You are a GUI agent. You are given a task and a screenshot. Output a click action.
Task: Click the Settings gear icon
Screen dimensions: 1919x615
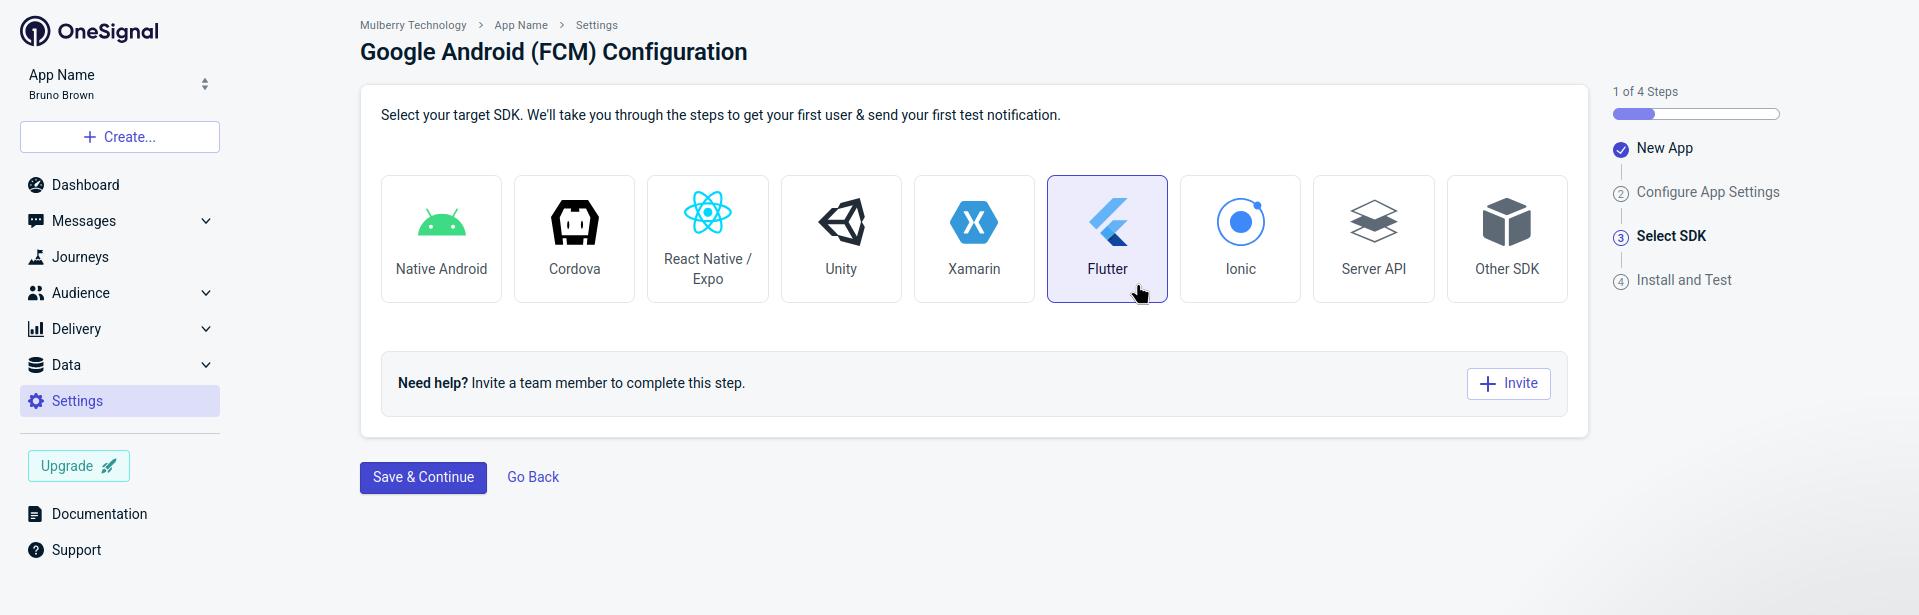tap(36, 401)
